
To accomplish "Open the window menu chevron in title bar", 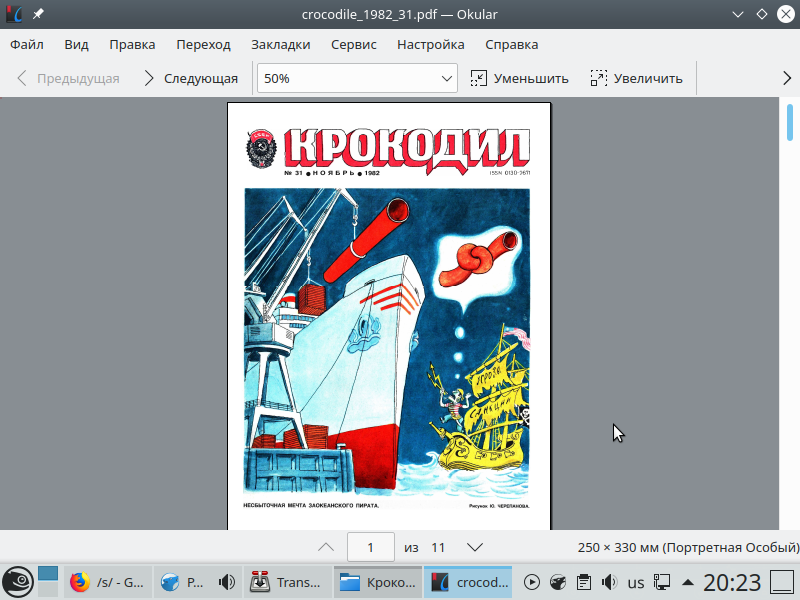I will [x=737, y=14].
